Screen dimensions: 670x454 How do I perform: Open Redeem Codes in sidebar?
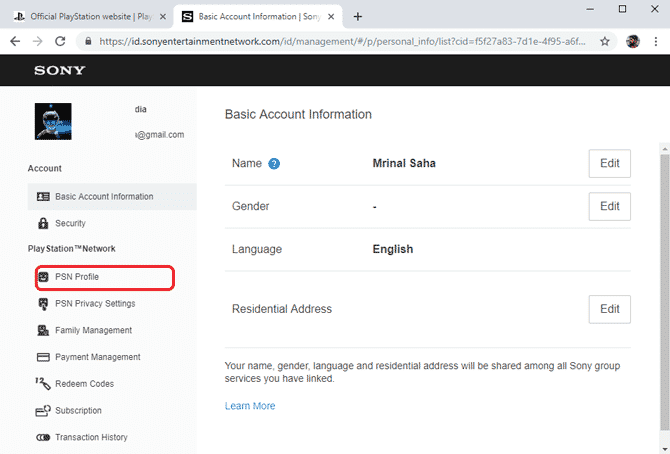coord(112,384)
